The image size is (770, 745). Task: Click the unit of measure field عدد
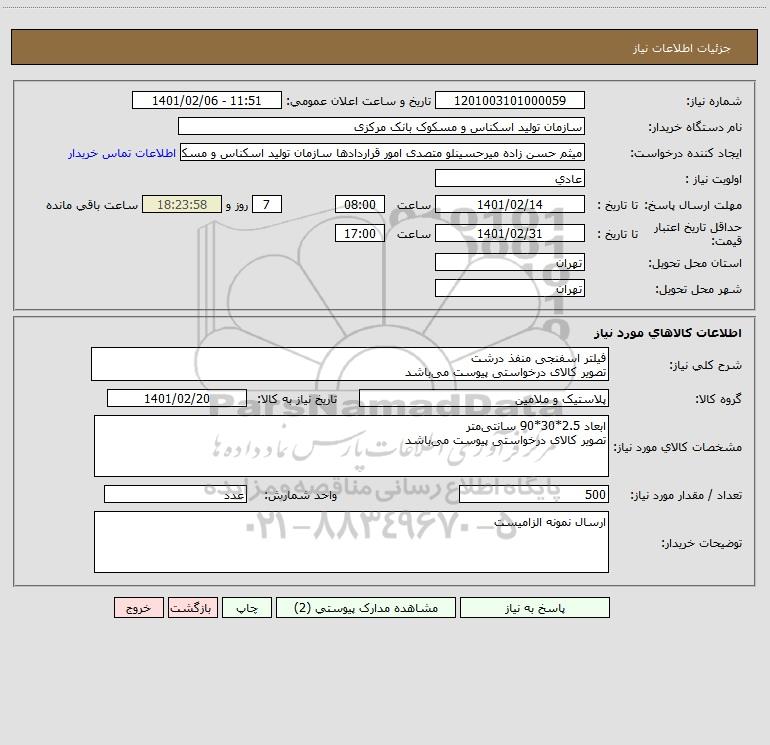pos(175,495)
